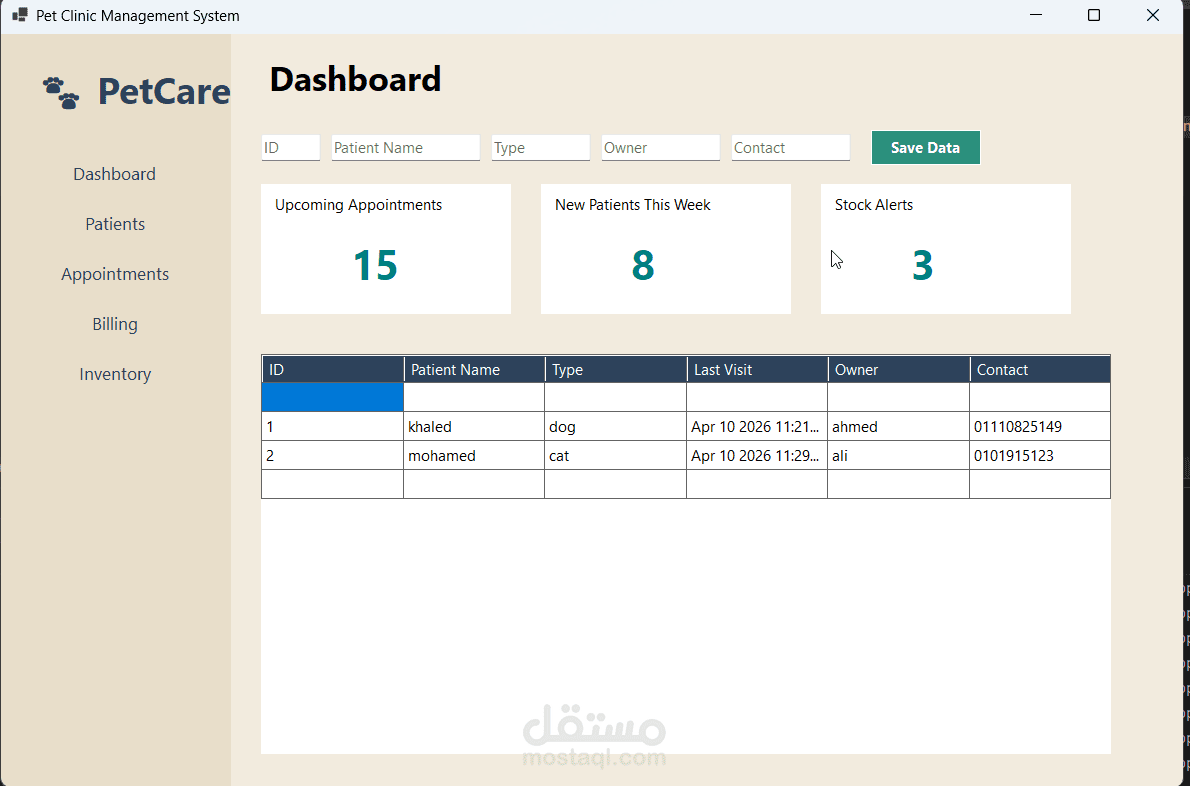
Task: Click the 'cat' type cell
Action: [x=615, y=455]
